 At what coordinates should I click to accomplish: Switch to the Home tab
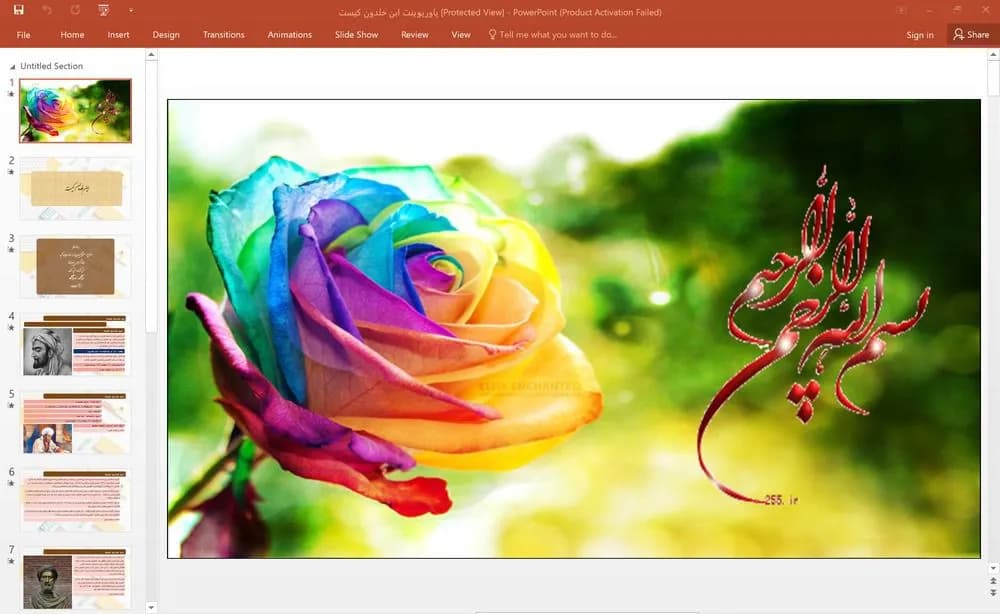click(x=72, y=34)
